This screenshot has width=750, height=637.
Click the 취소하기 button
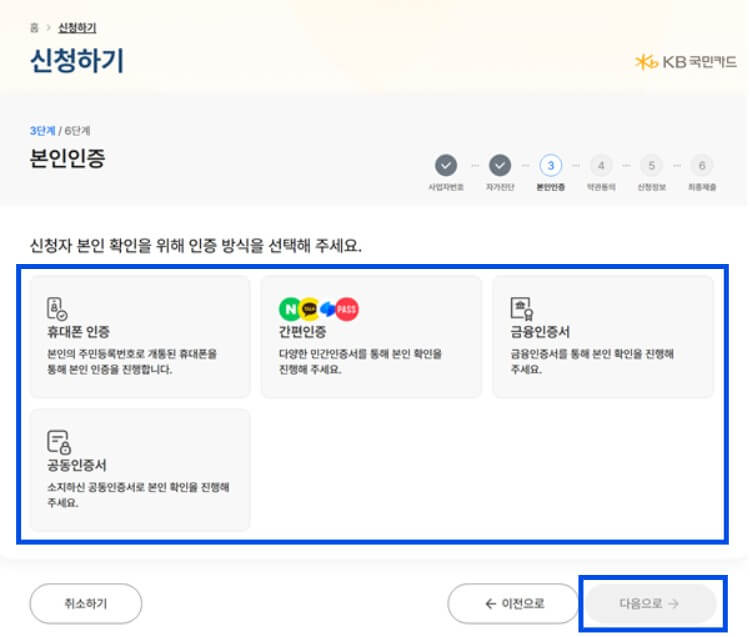tap(86, 604)
